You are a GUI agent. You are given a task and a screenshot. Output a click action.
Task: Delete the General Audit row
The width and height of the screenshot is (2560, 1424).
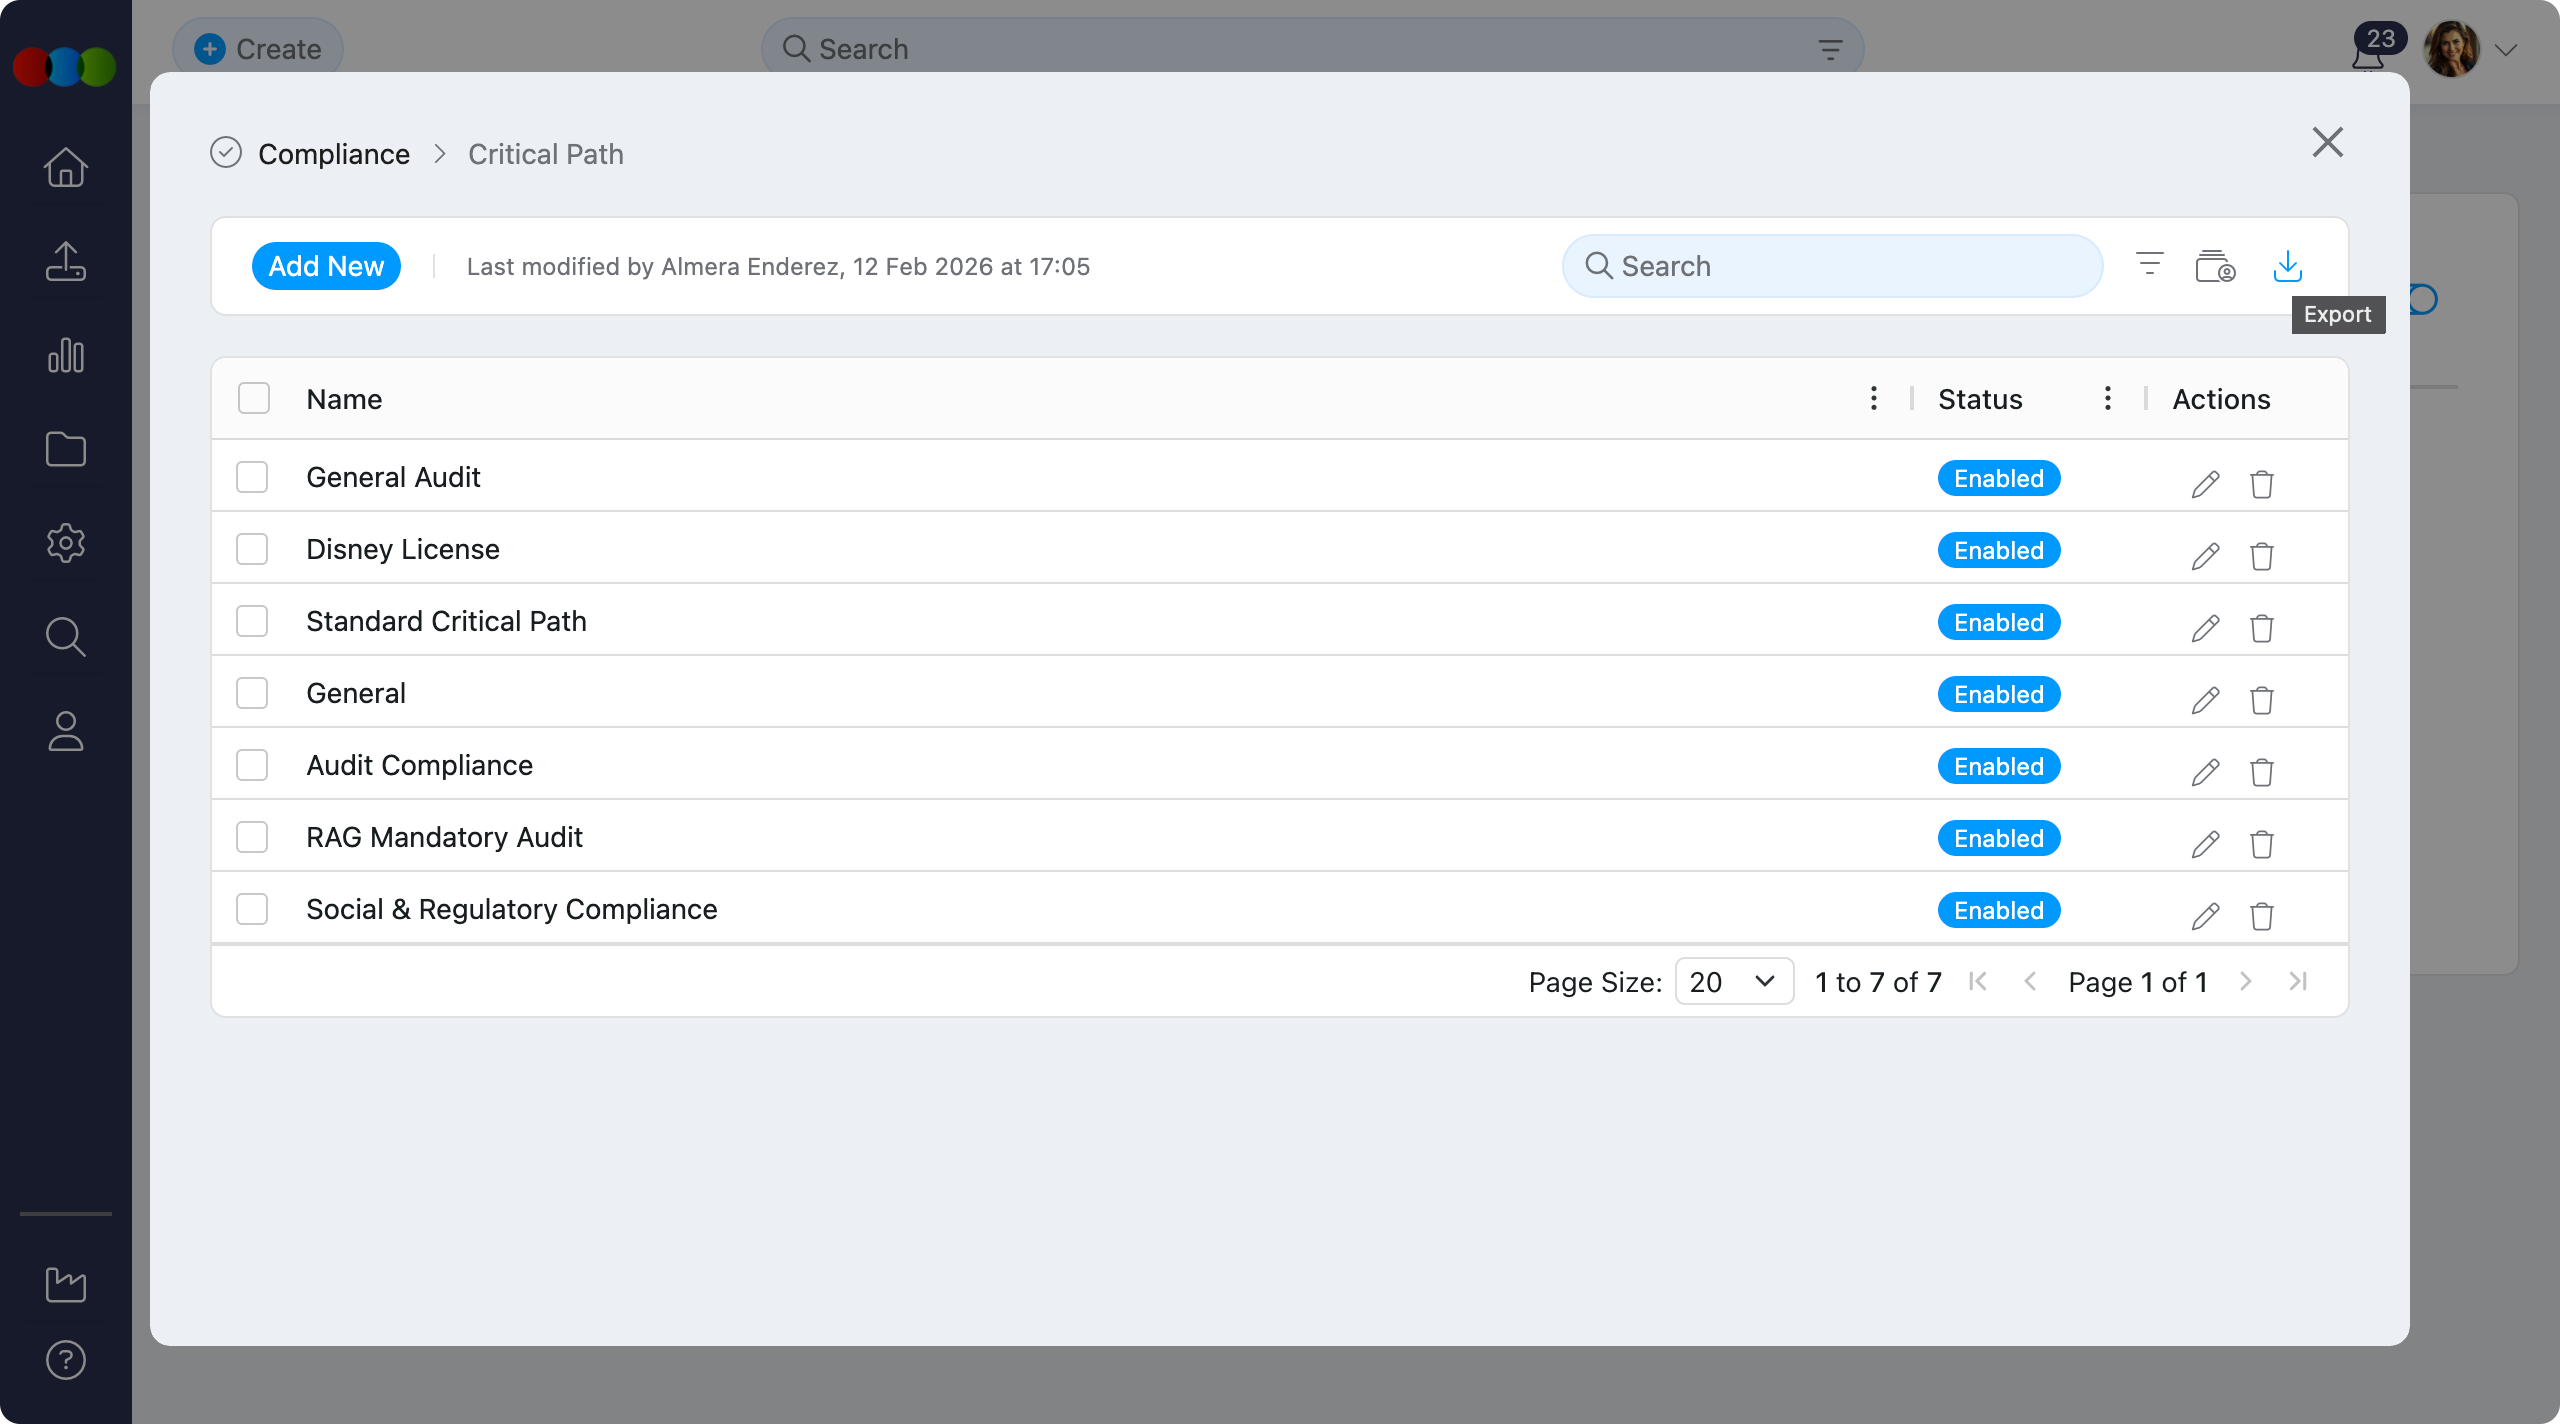2261,484
